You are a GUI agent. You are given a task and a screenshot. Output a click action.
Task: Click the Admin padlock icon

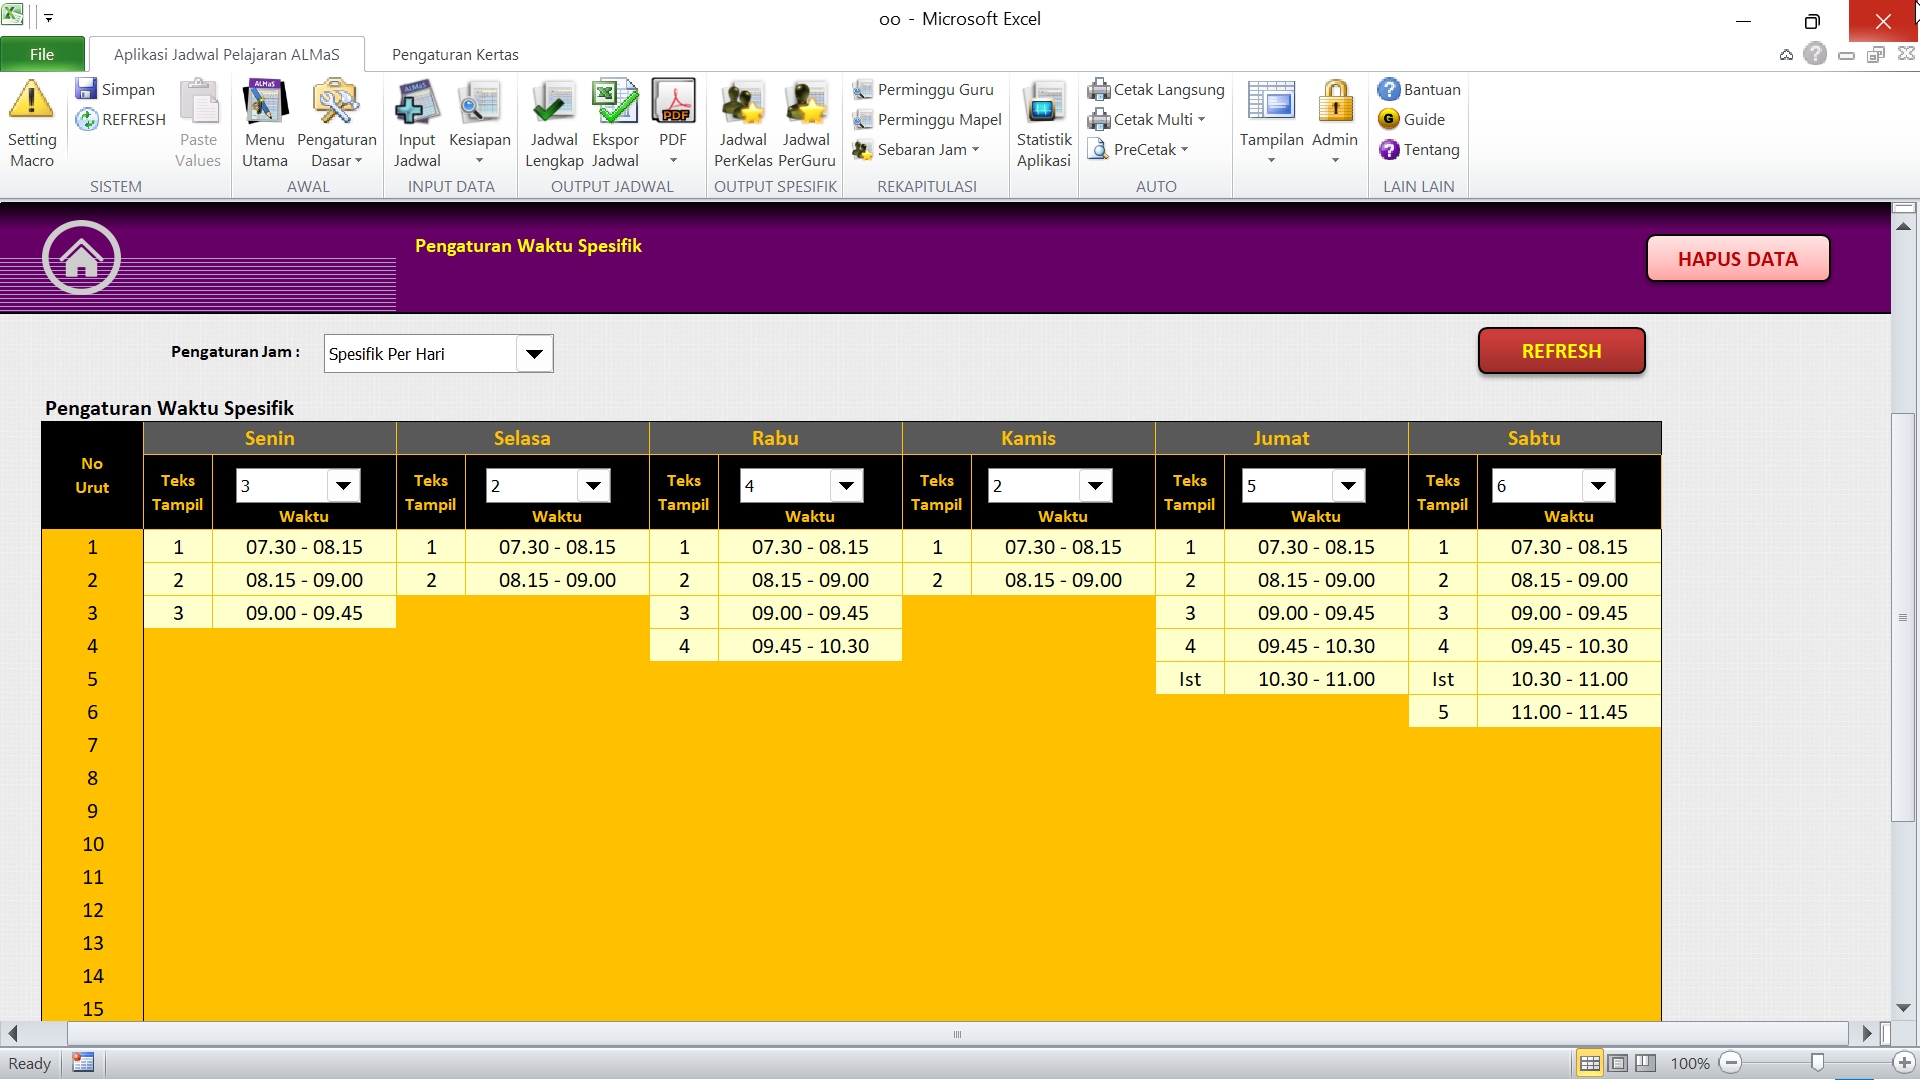1334,103
